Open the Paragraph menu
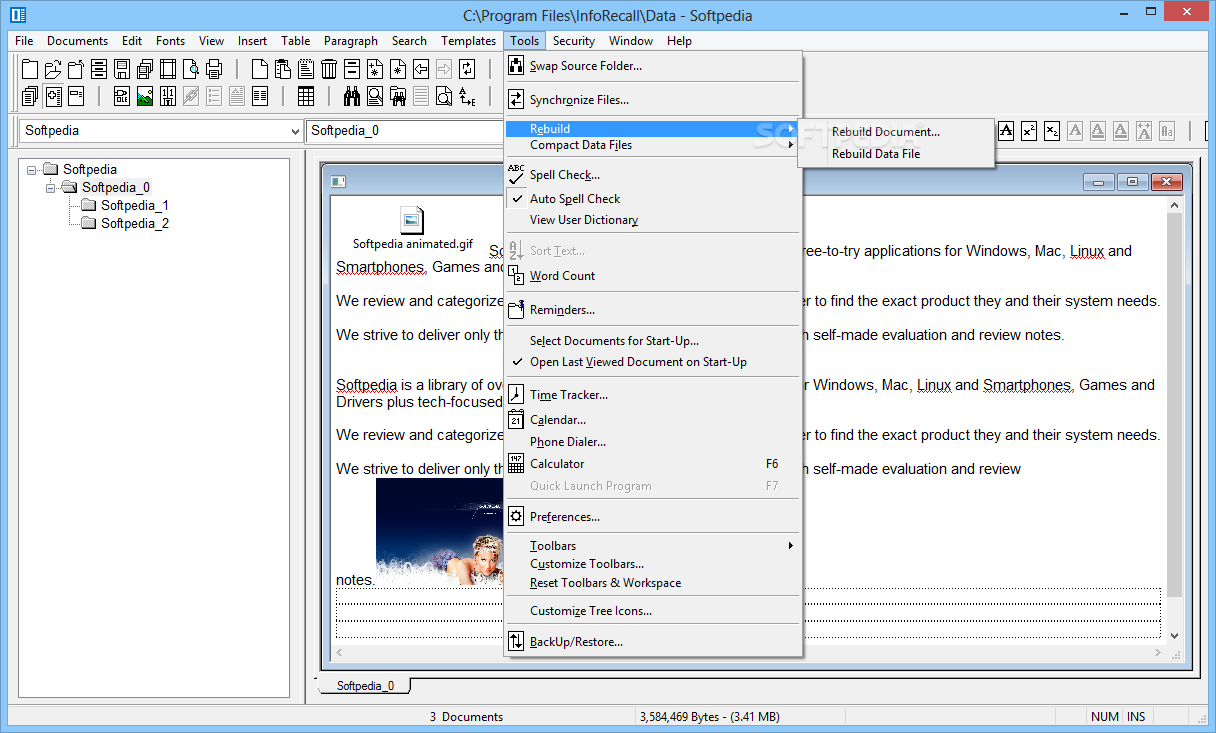This screenshot has height=733, width=1216. coord(351,41)
